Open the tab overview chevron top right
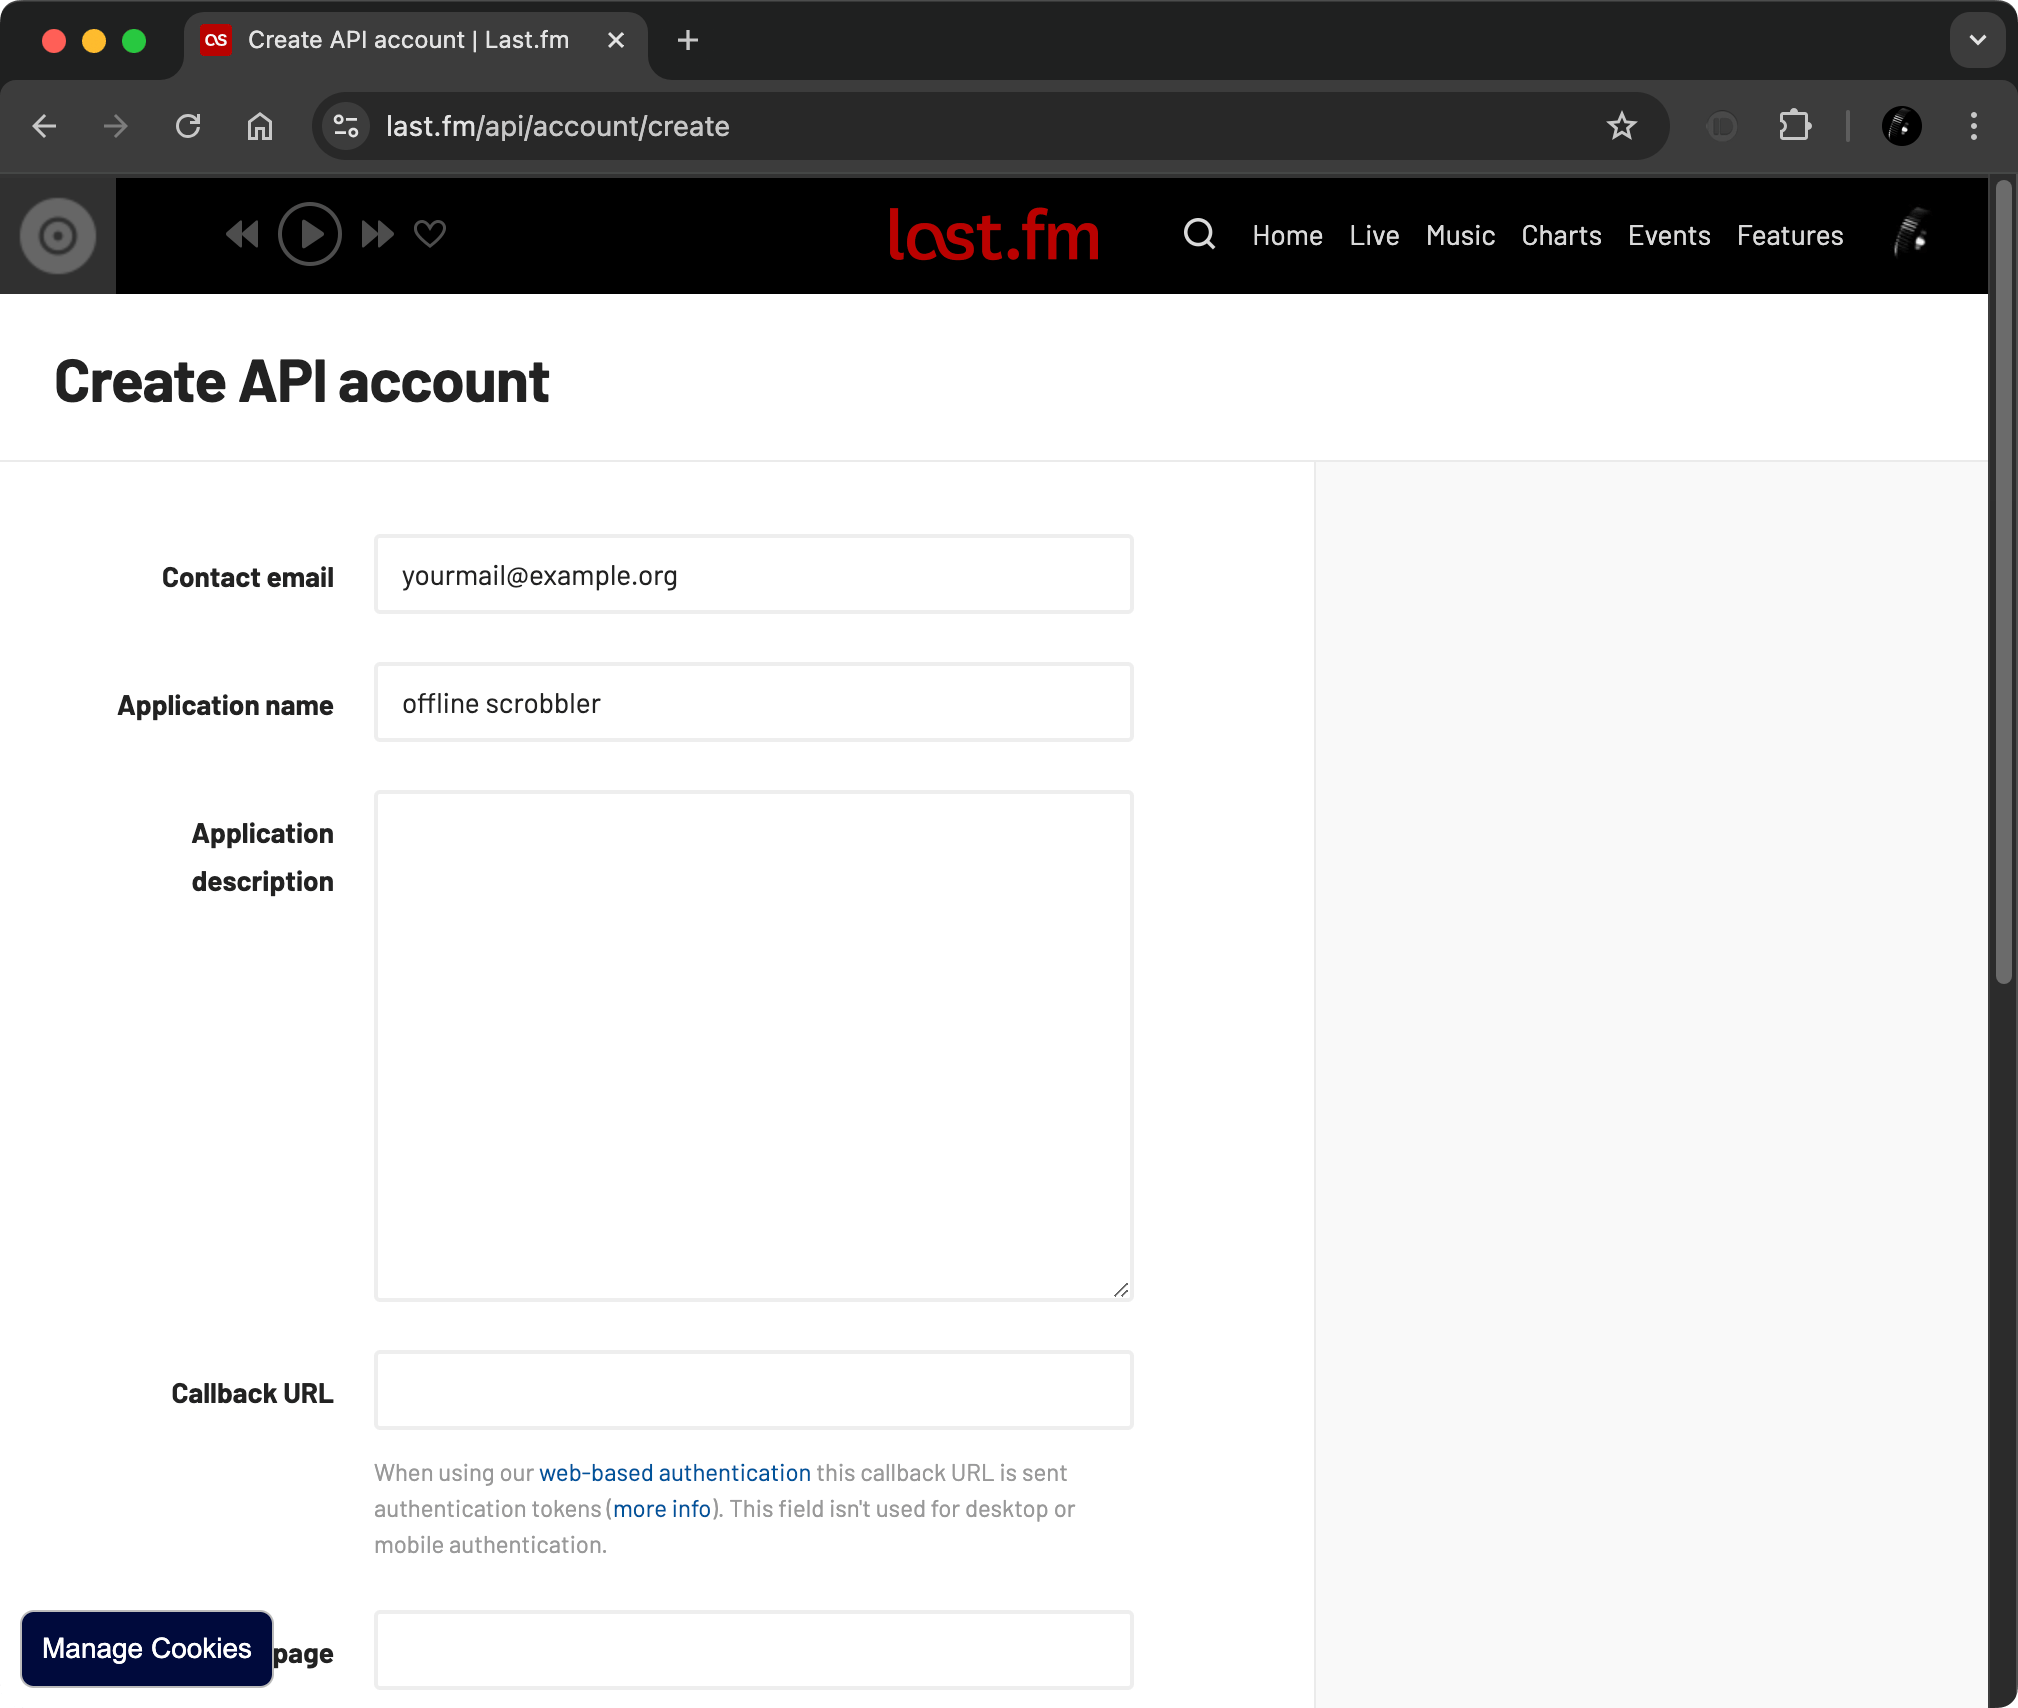Viewport: 2018px width, 1708px height. pyautogui.click(x=1976, y=40)
